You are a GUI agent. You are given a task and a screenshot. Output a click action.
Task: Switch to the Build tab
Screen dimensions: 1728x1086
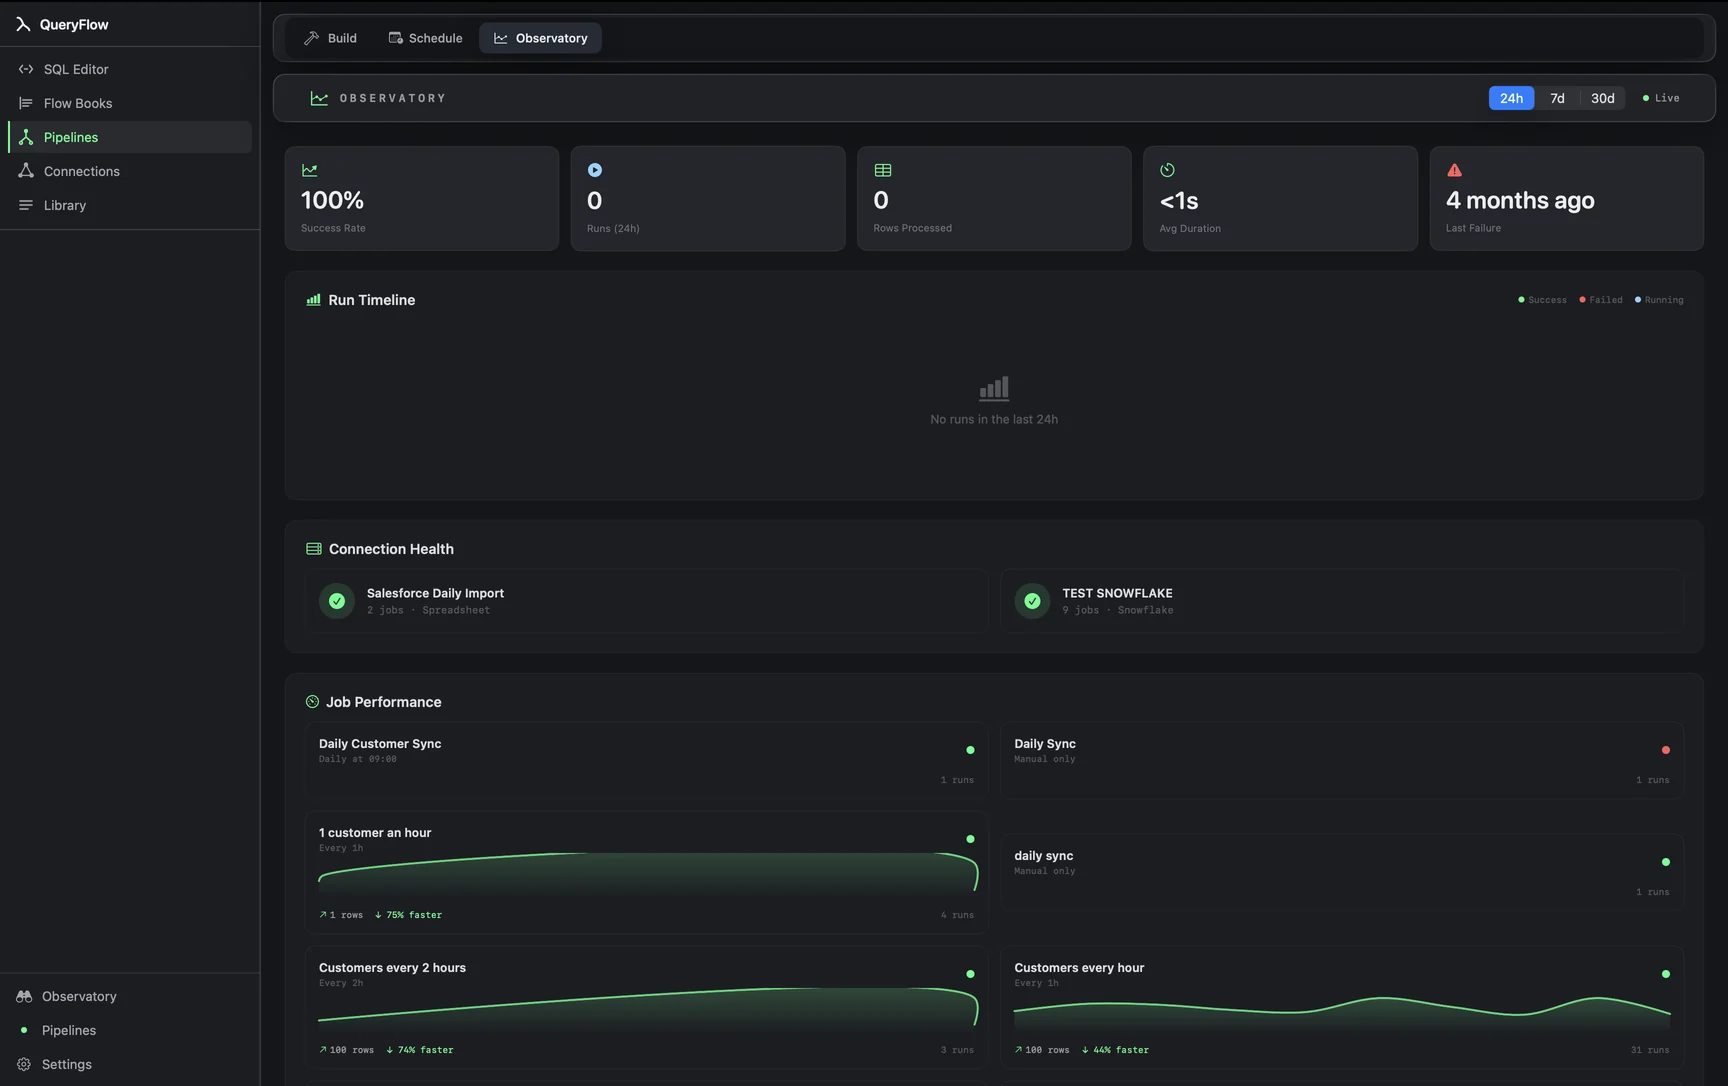(x=331, y=38)
